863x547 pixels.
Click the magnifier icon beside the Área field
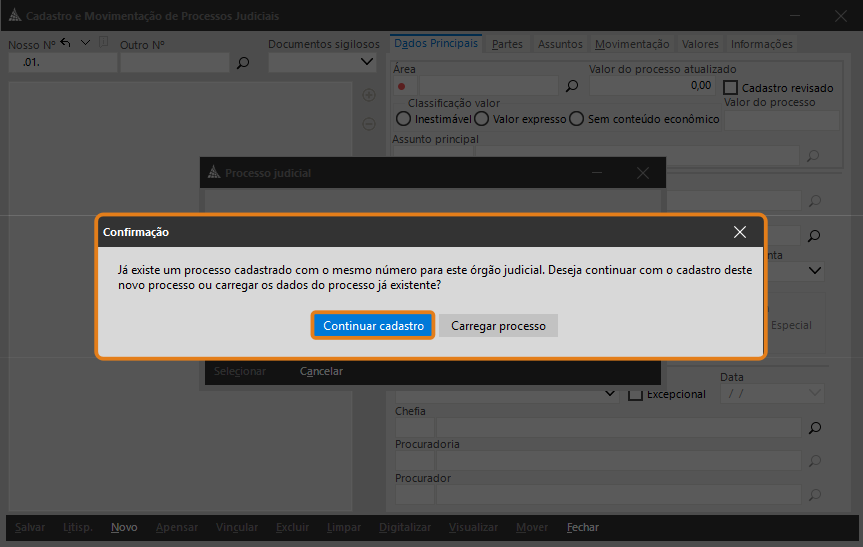572,86
